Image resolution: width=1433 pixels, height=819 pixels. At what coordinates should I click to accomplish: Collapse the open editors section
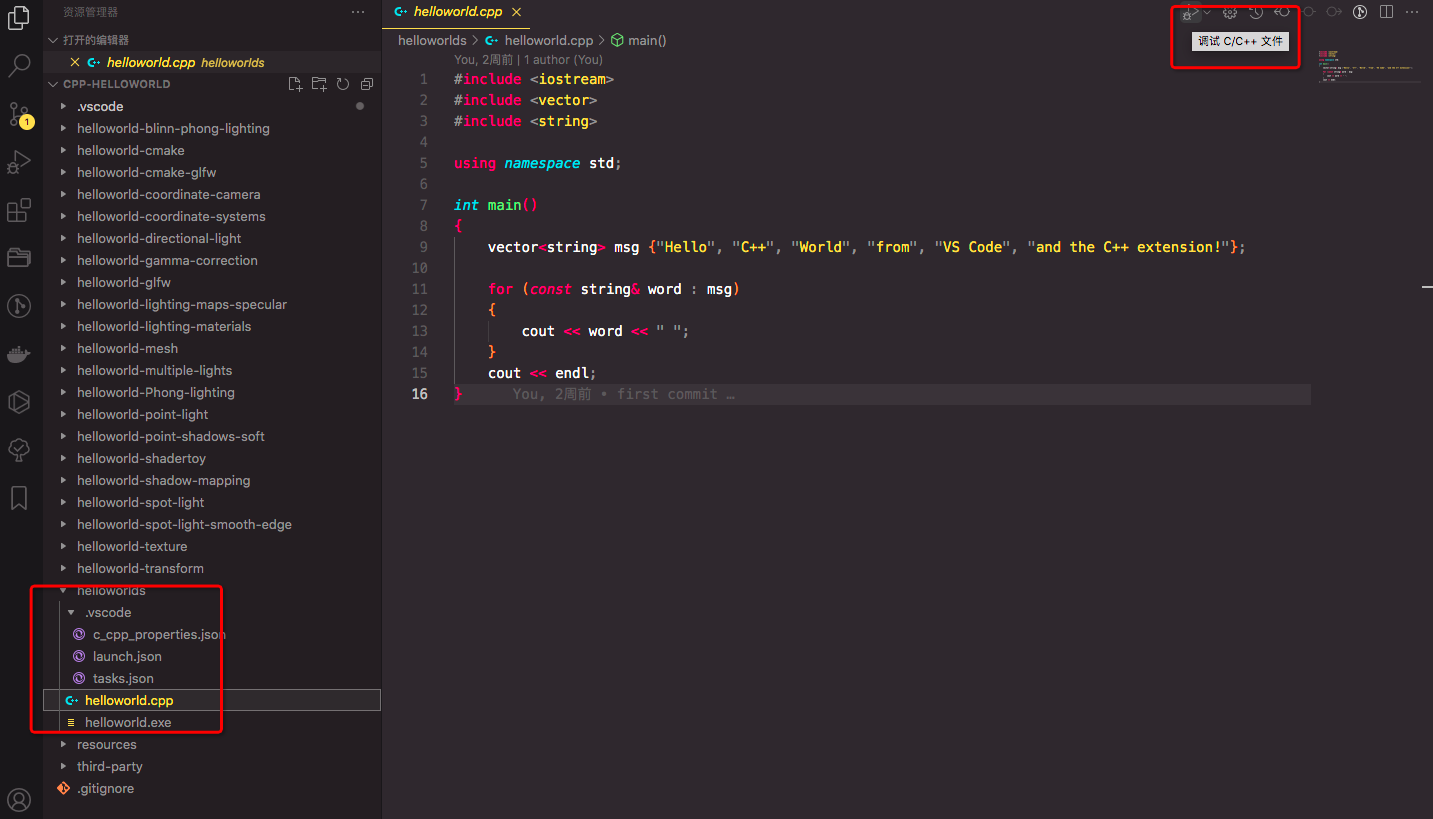pyautogui.click(x=212, y=40)
